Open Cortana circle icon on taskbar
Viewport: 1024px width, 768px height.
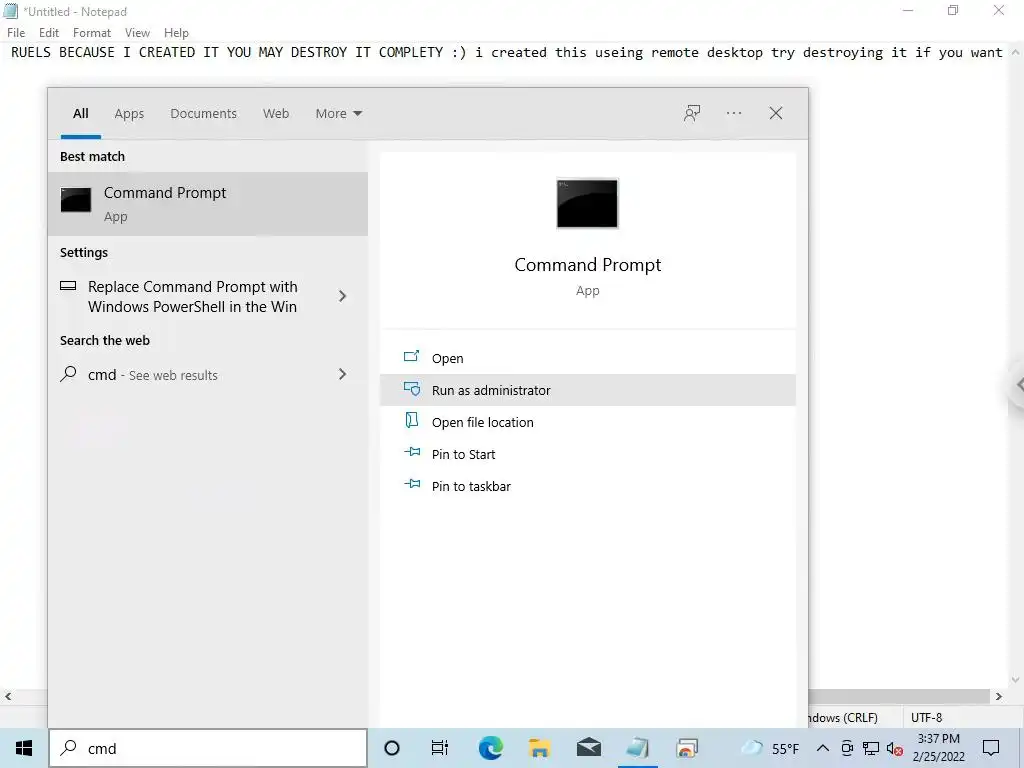pyautogui.click(x=392, y=748)
